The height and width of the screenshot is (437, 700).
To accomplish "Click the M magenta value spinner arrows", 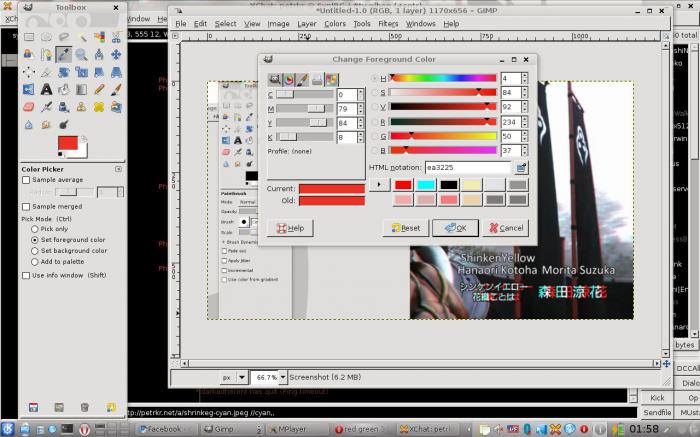I will (x=361, y=109).
